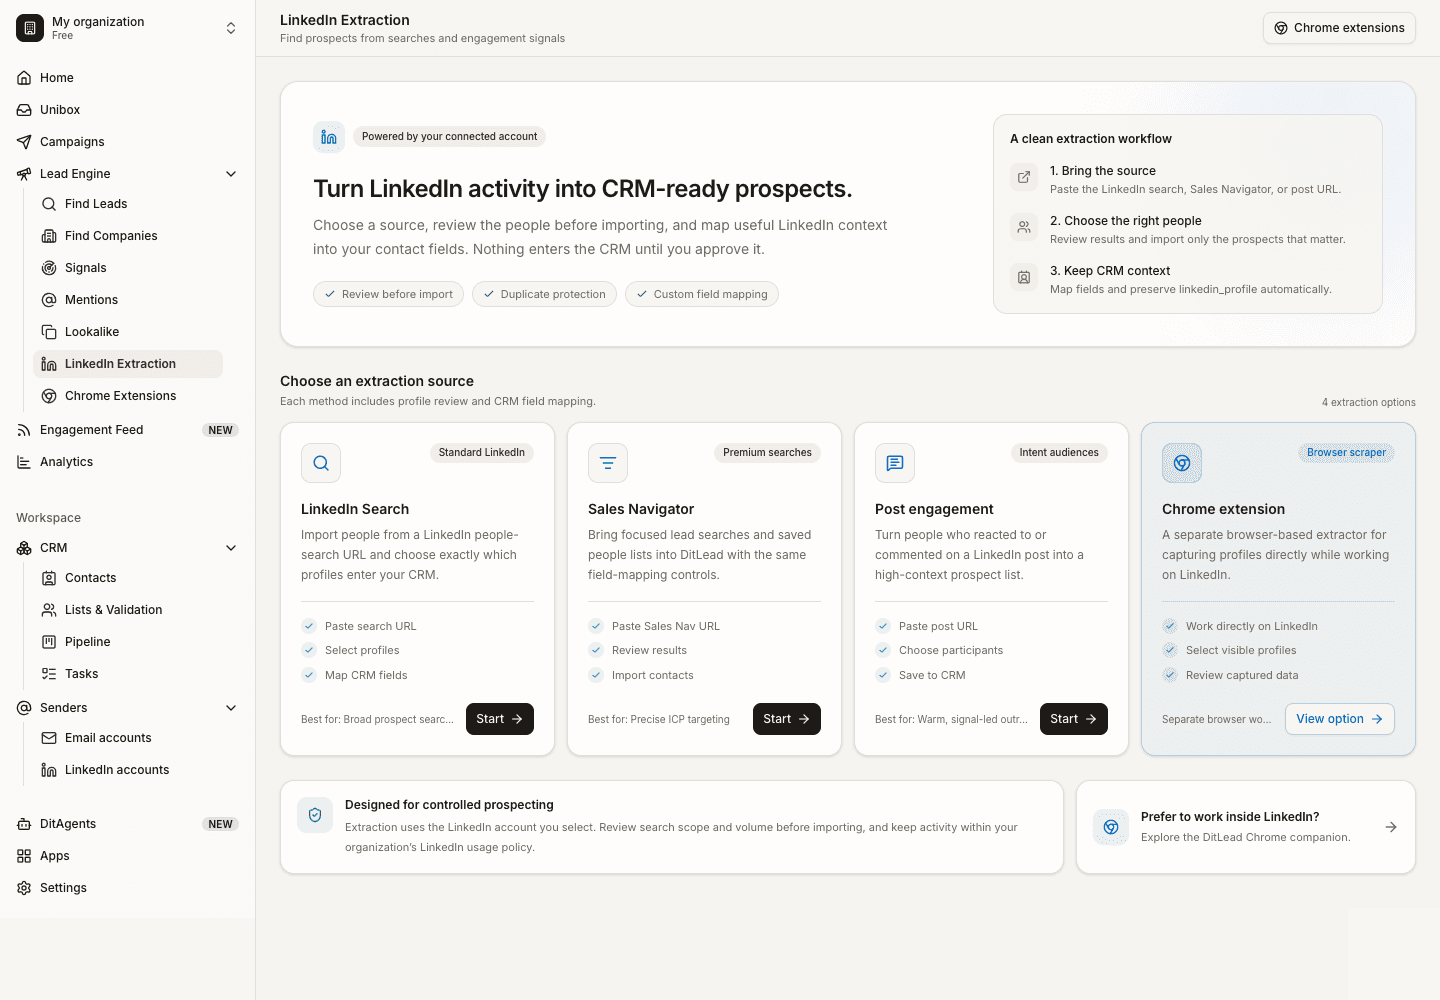This screenshot has width=1440, height=1000.
Task: Click the Custom field mapping chip
Action: point(702,294)
